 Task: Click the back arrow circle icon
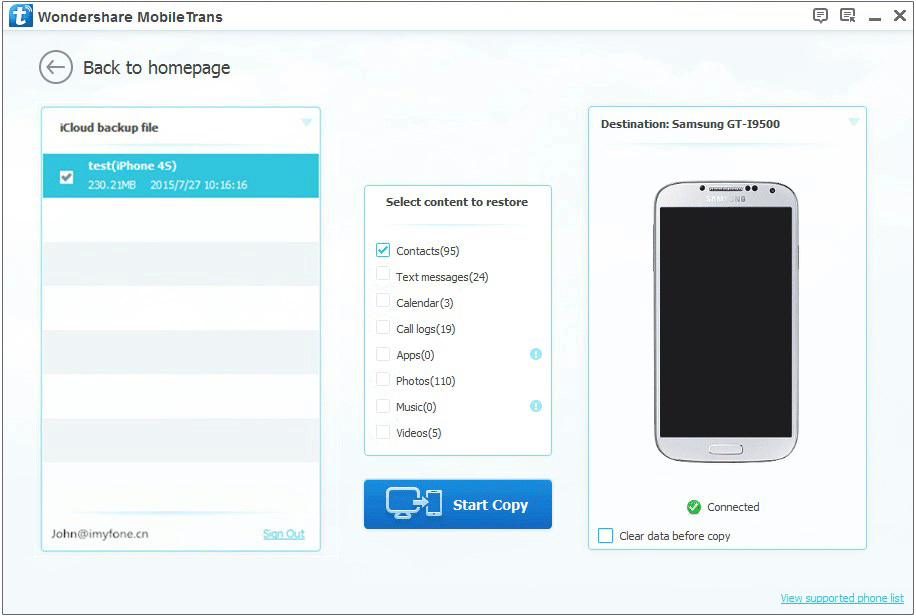pos(56,67)
